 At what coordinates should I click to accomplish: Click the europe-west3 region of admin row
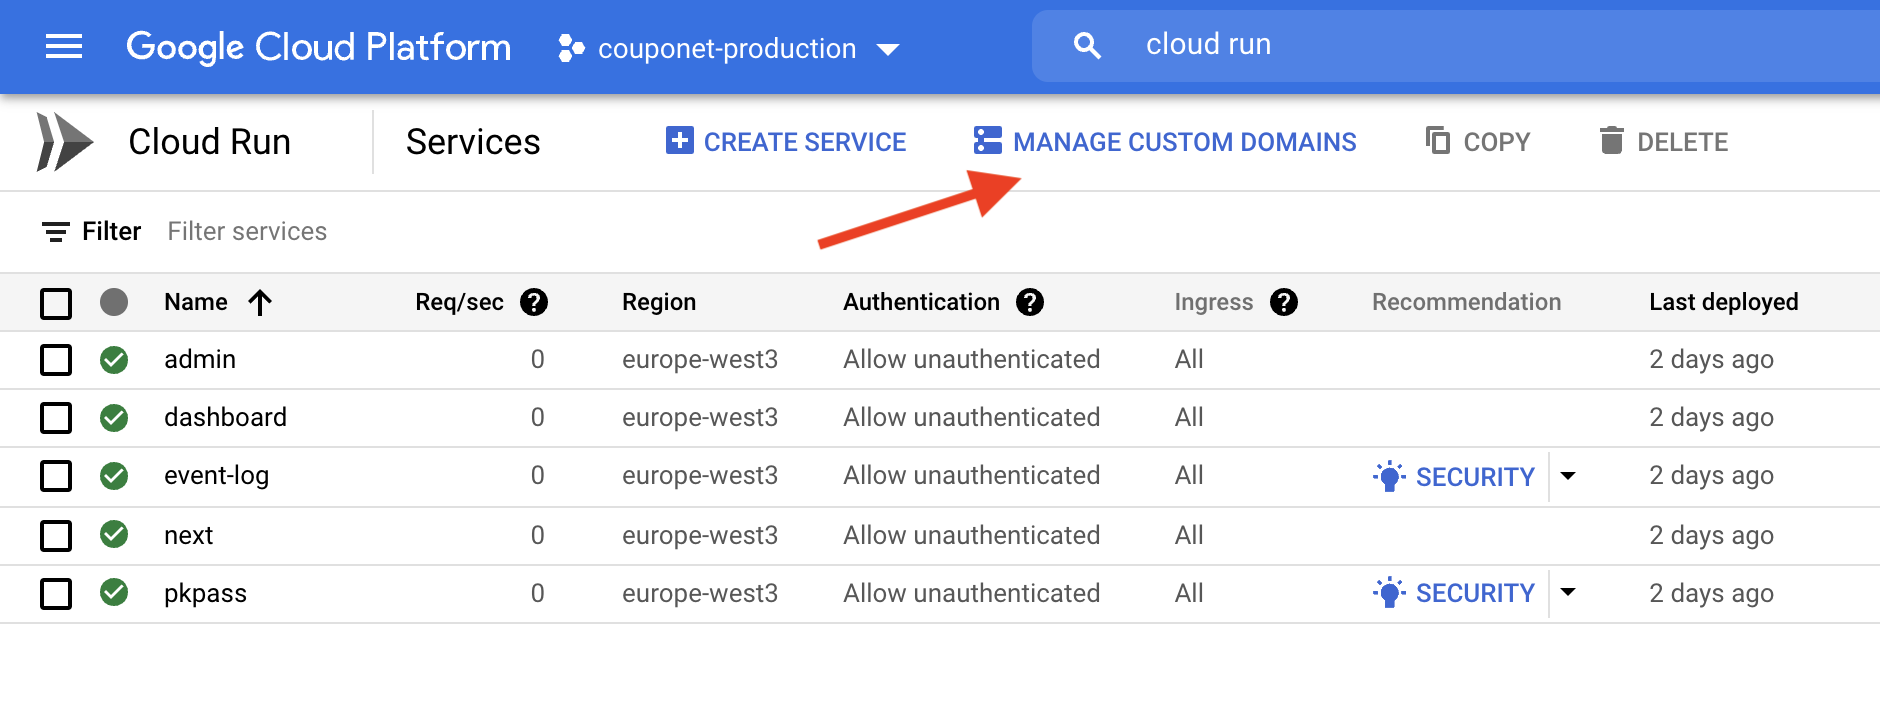700,359
